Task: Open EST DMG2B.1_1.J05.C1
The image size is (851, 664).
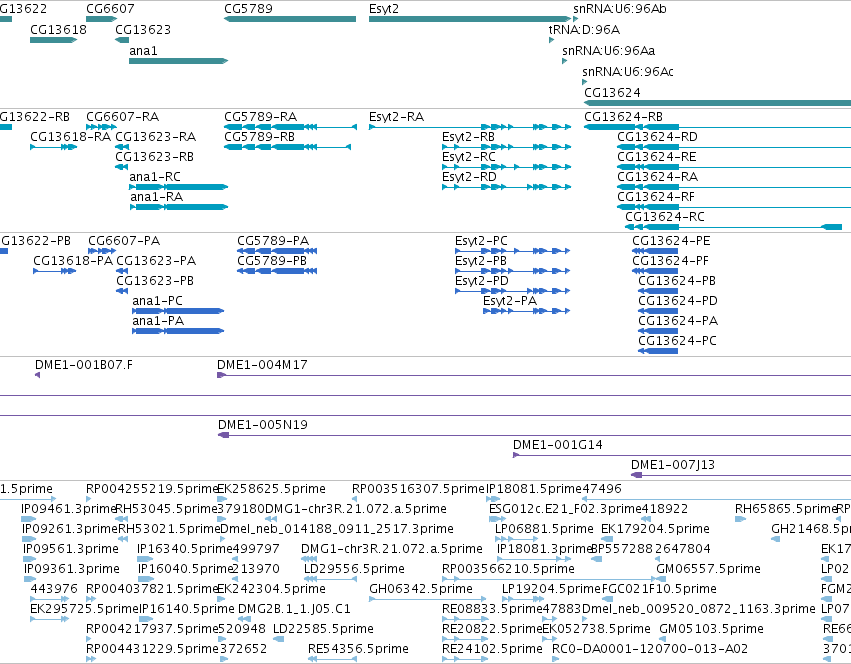Action: tap(294, 609)
